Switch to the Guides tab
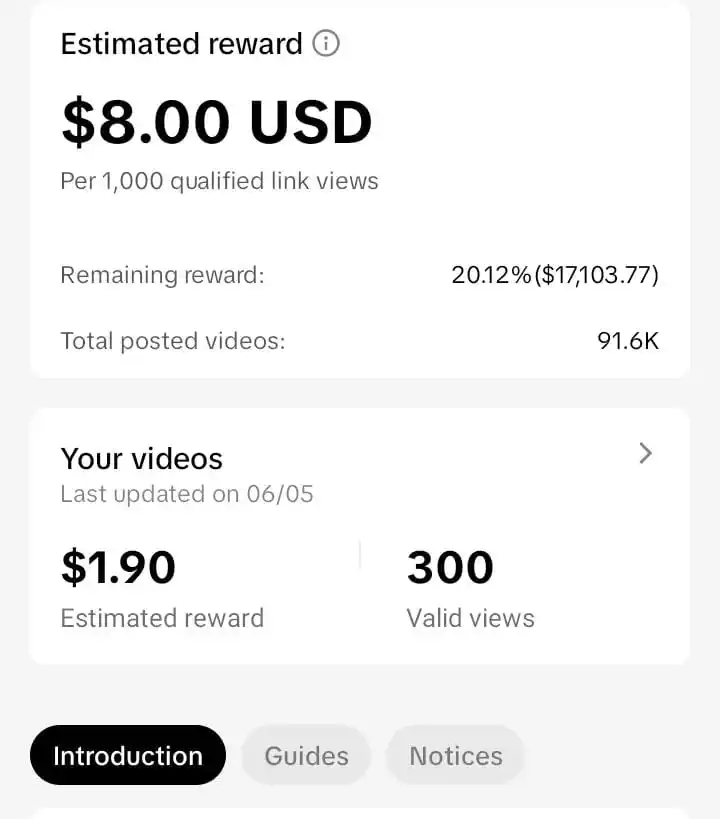 (x=306, y=755)
